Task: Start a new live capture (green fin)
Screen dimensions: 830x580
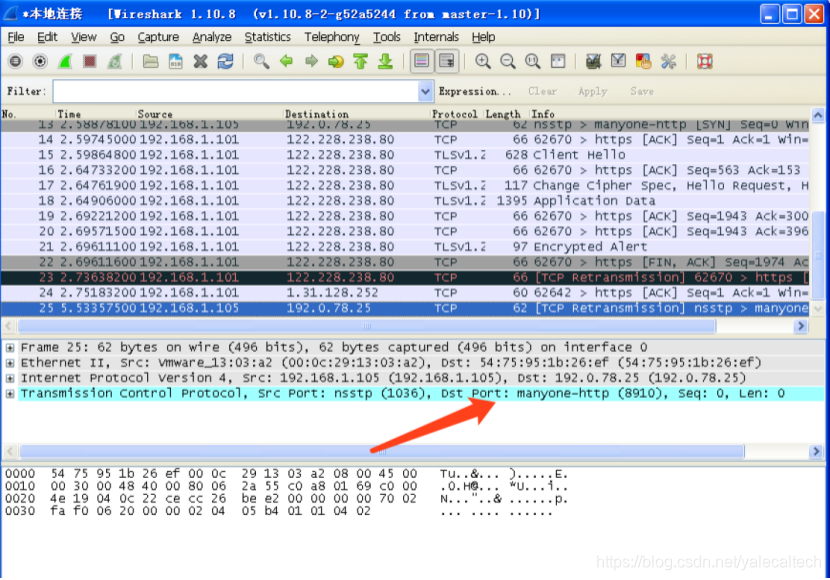Action: (65, 61)
